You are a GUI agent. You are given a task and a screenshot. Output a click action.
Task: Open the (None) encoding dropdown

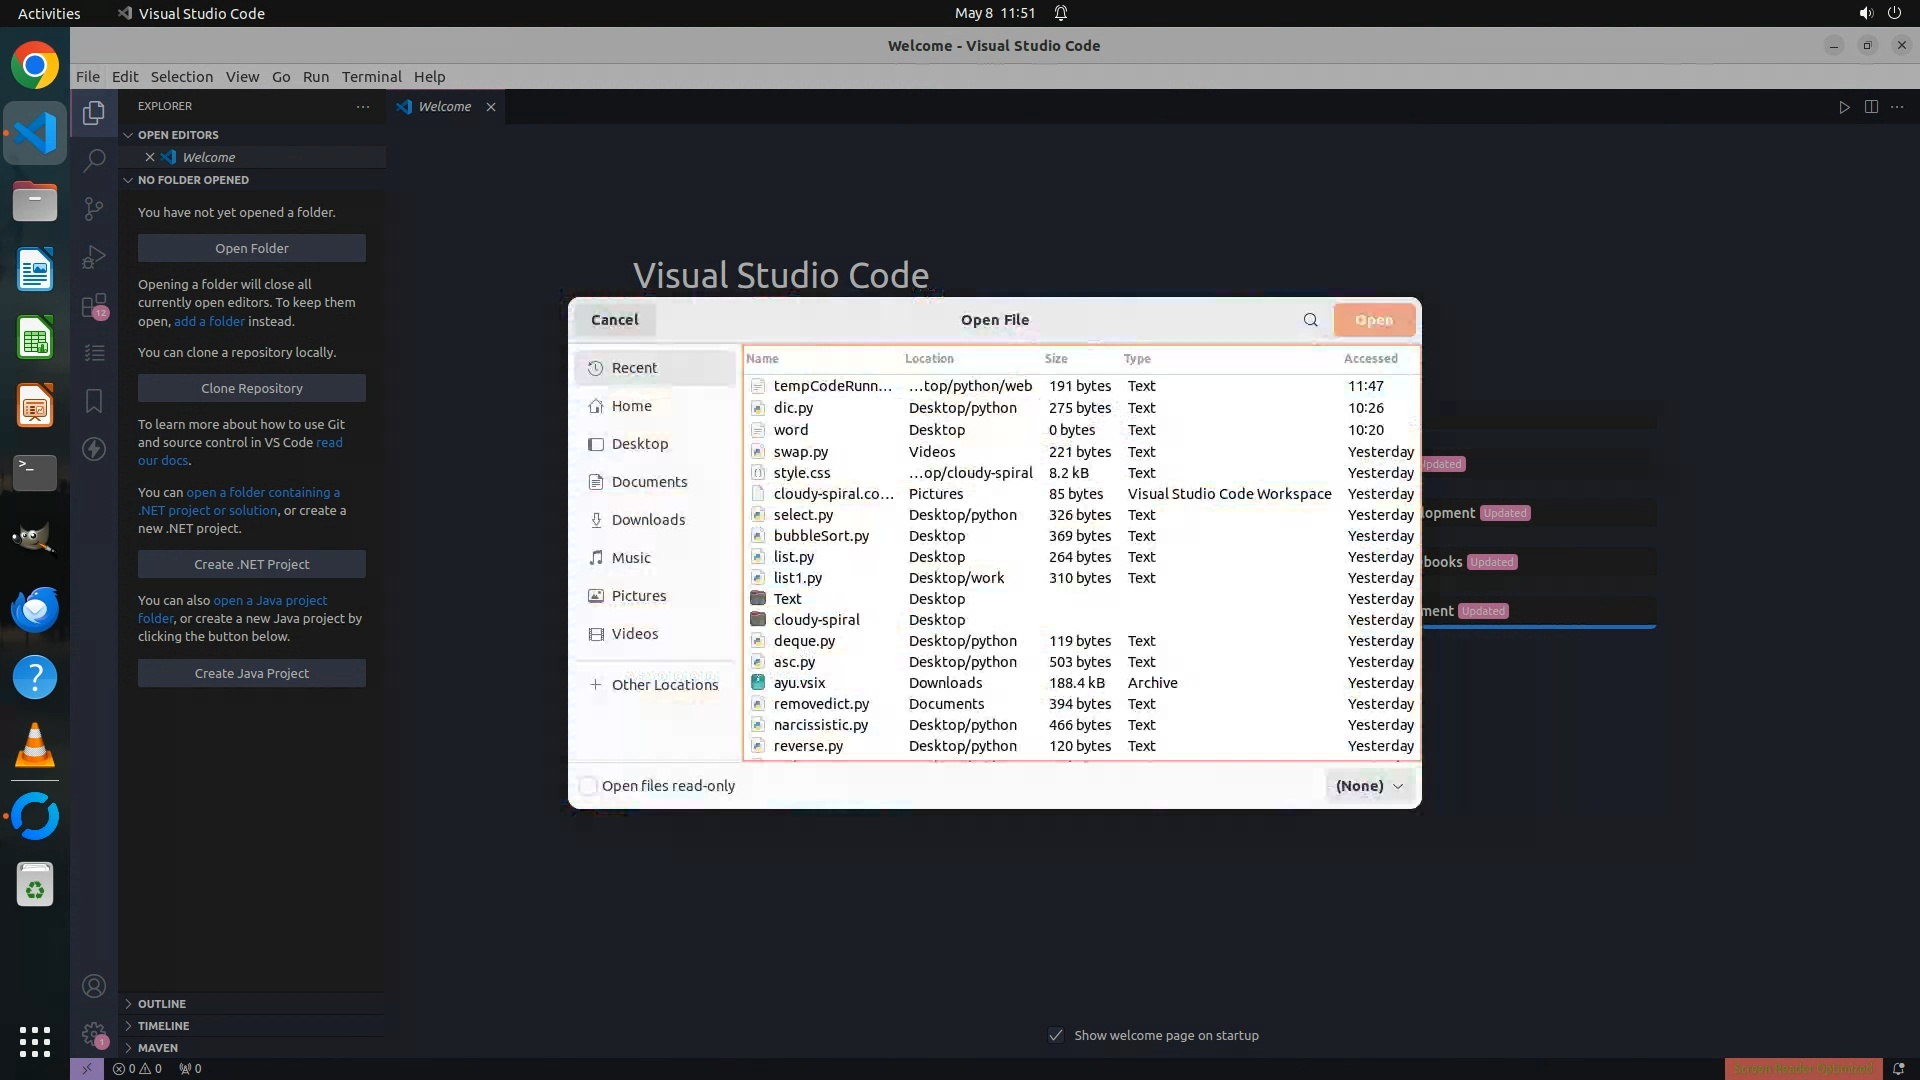1369,786
